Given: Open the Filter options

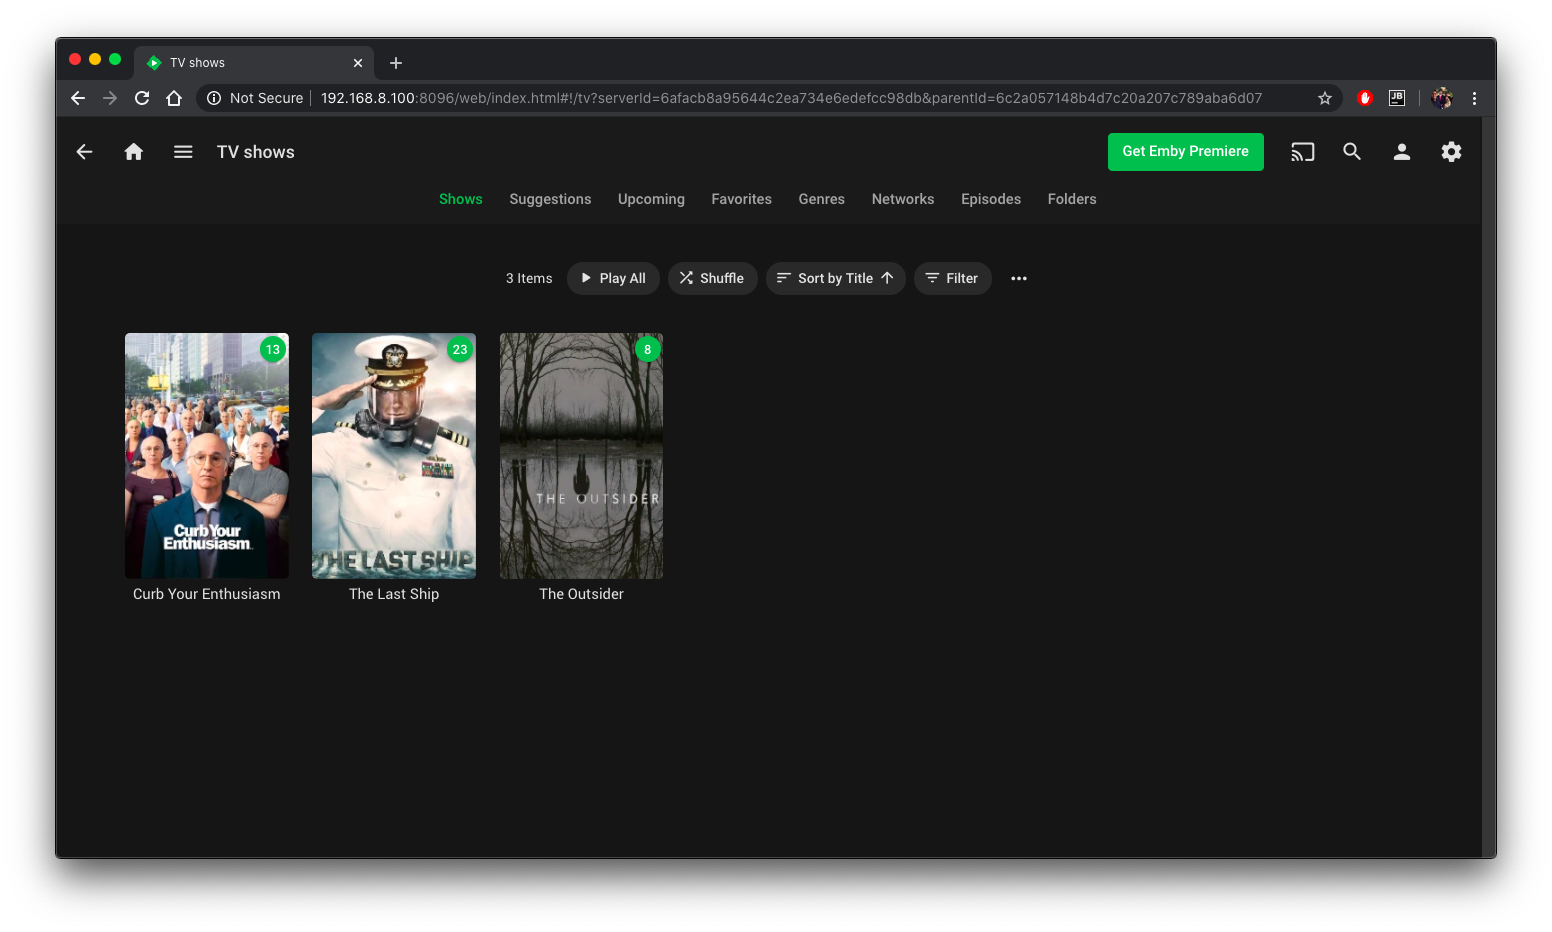Looking at the screenshot, I should pos(952,279).
